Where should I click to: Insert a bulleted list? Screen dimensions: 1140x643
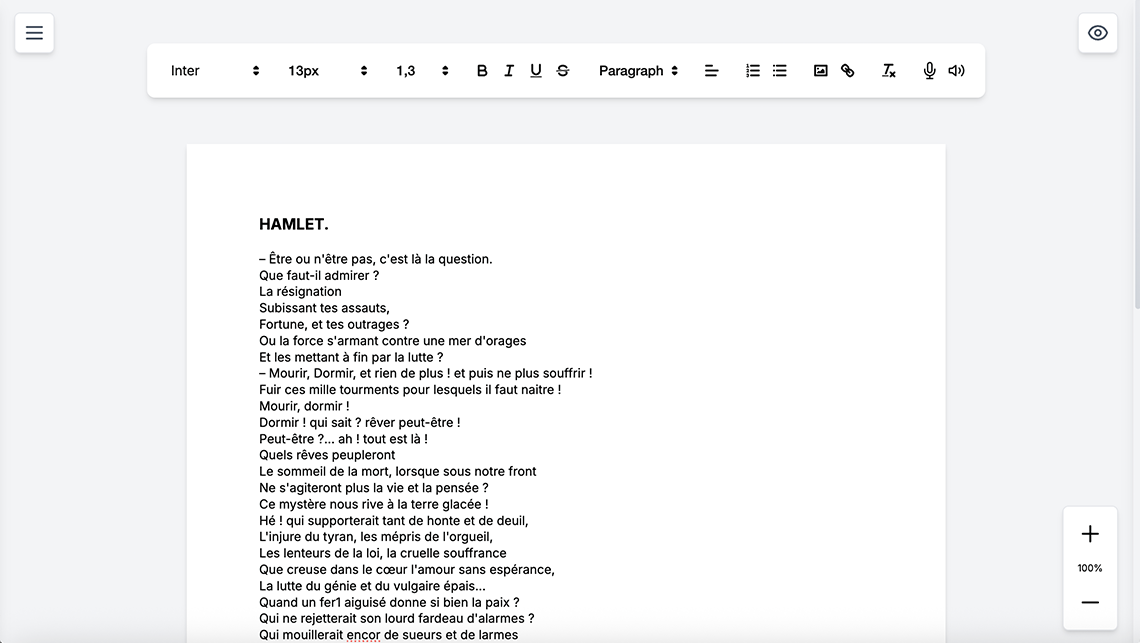click(x=780, y=71)
